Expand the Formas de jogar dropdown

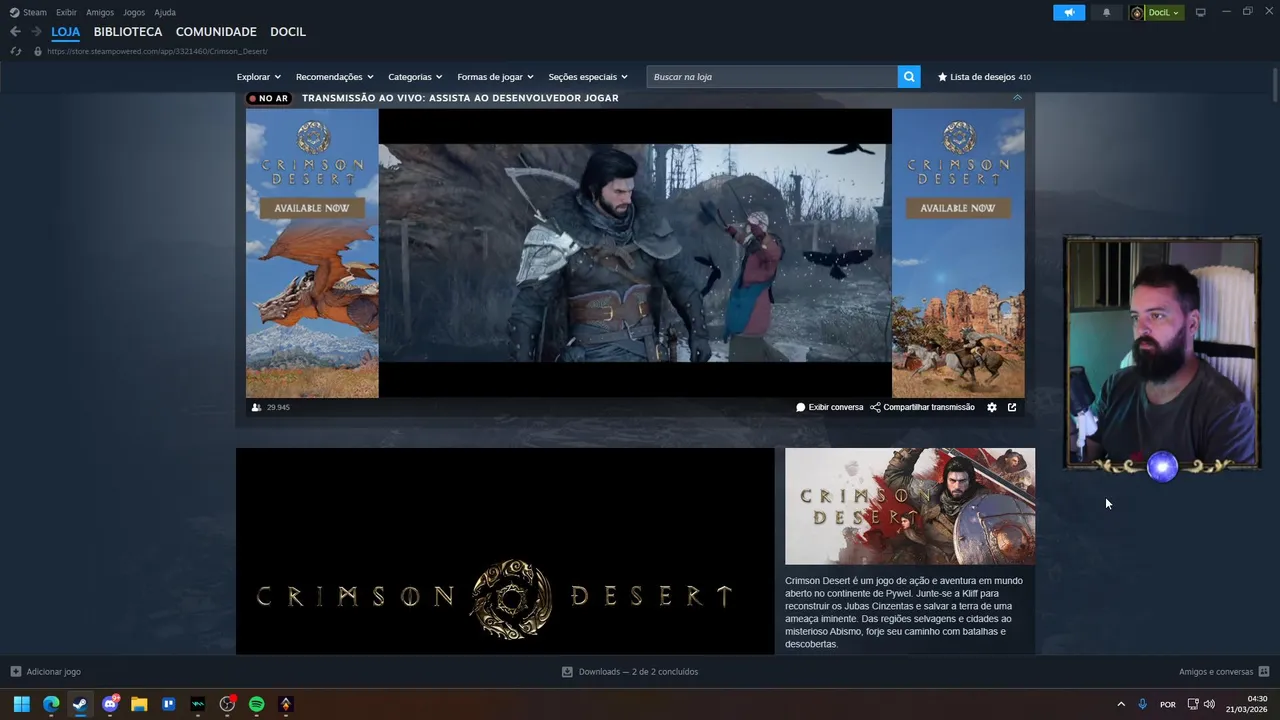pyautogui.click(x=495, y=77)
